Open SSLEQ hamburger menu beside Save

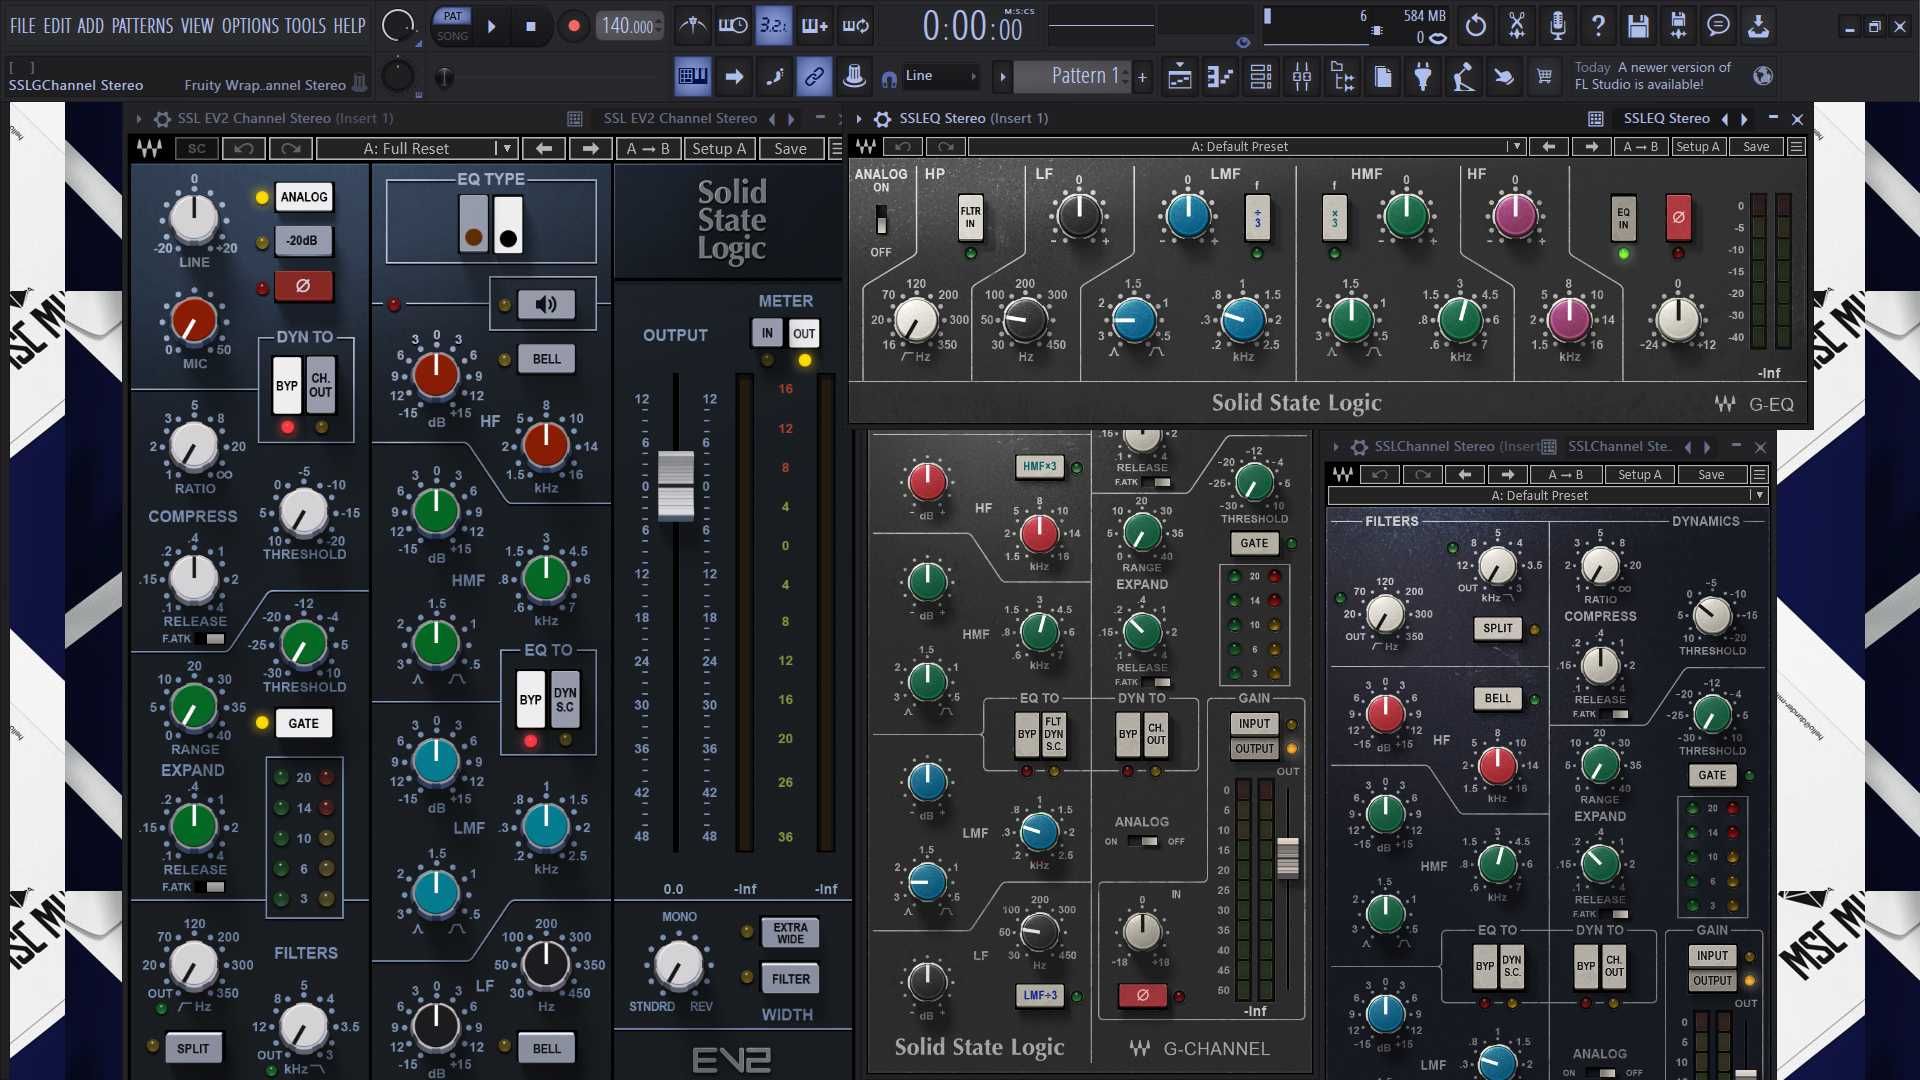tap(1796, 147)
